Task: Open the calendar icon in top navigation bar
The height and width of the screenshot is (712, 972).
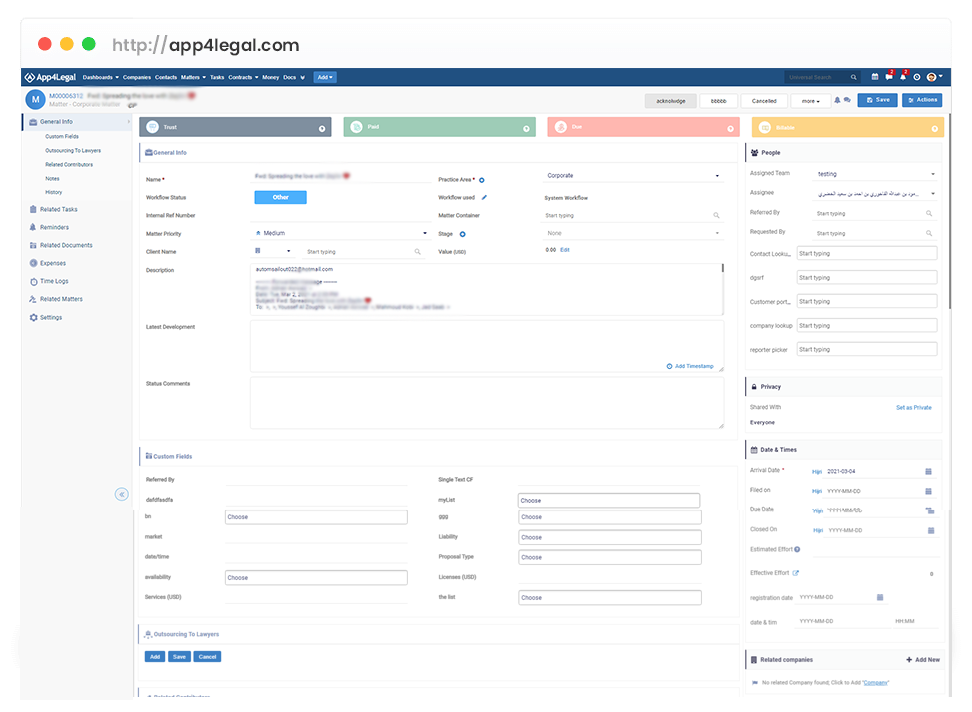Action: point(875,77)
